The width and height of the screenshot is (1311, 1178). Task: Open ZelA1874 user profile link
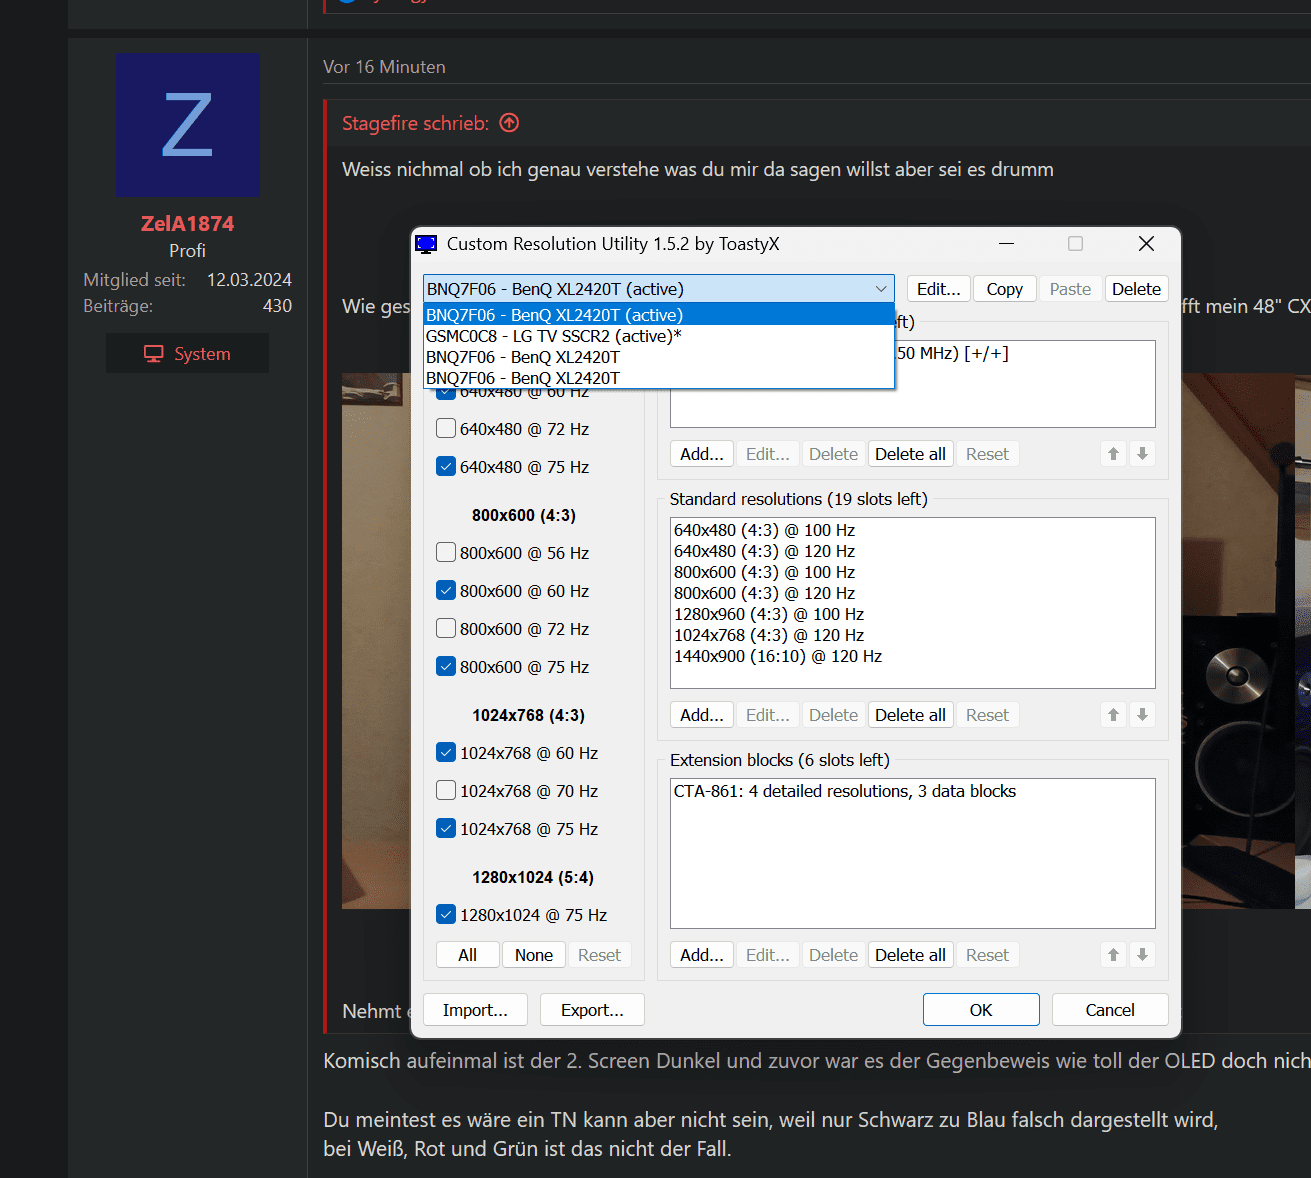pos(187,224)
